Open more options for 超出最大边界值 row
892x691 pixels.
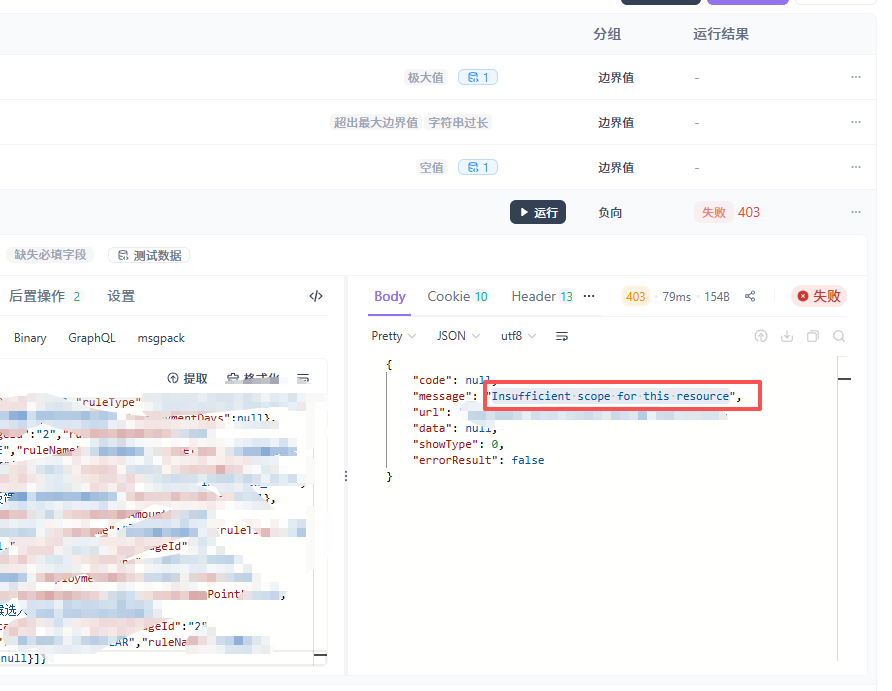pyautogui.click(x=856, y=122)
